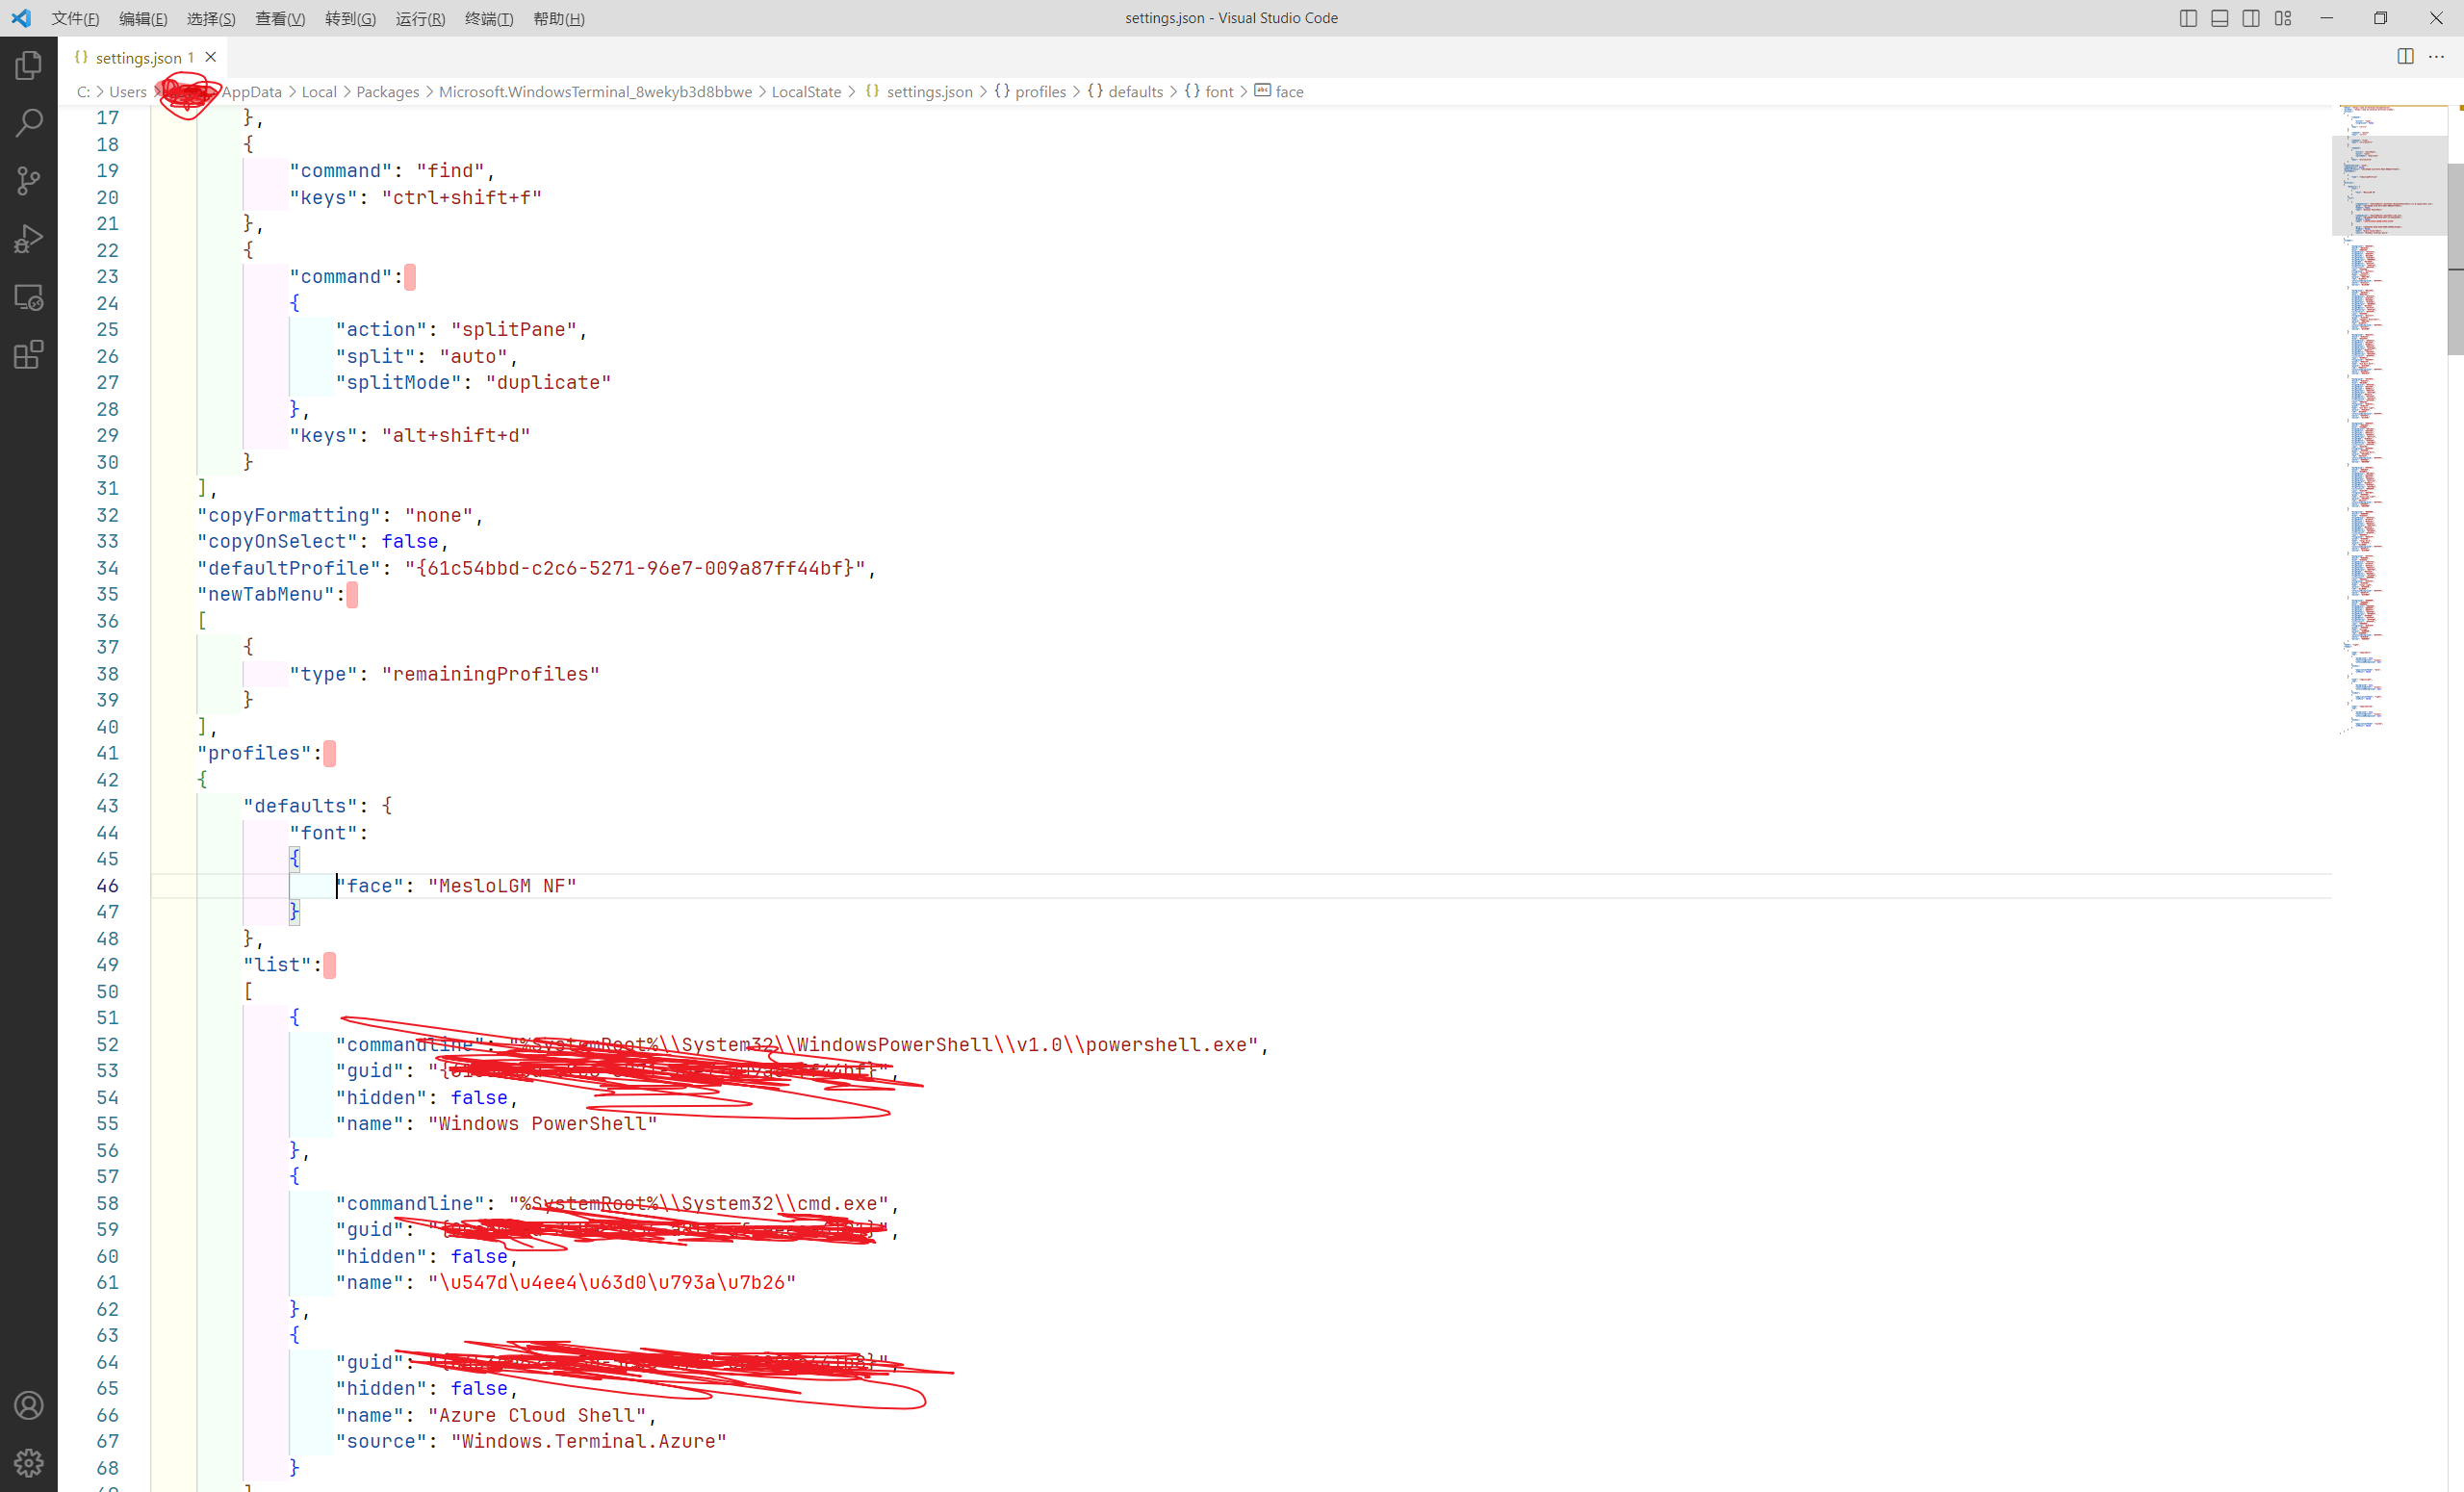The width and height of the screenshot is (2464, 1492).
Task: Select the settings.json editor tab
Action: [140, 57]
